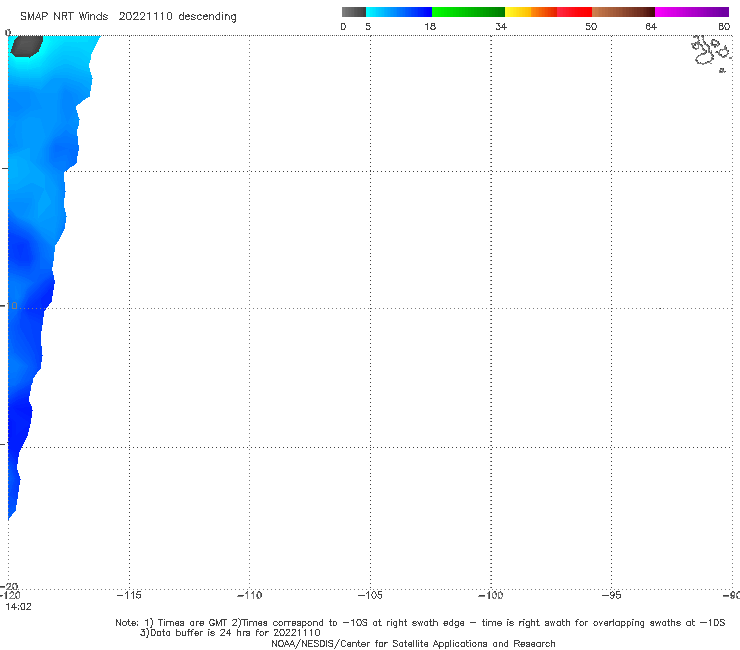740x650 pixels.
Task: Click the longitude label '-105'
Action: pyautogui.click(x=370, y=595)
